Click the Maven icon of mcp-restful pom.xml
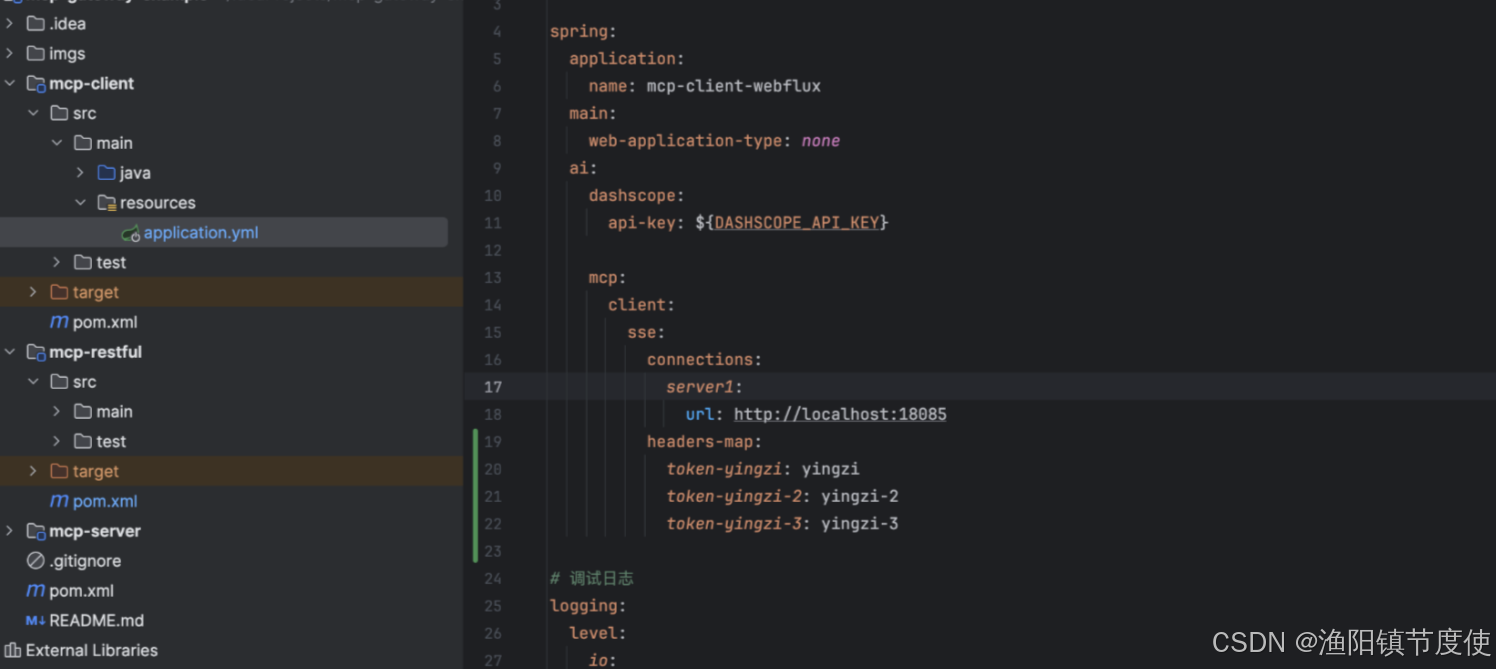The height and width of the screenshot is (669, 1496). click(59, 501)
